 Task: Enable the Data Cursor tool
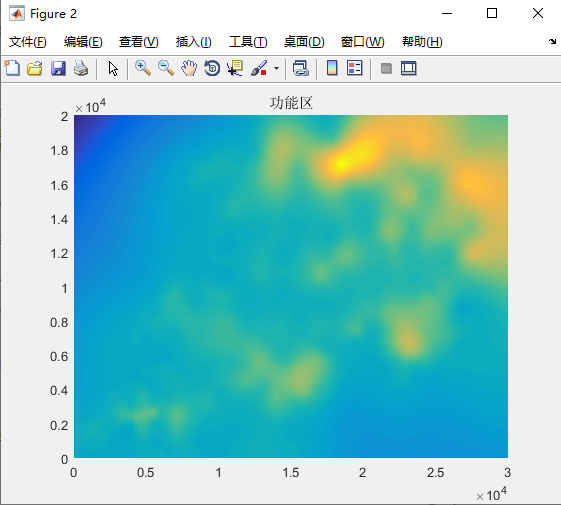[x=235, y=68]
